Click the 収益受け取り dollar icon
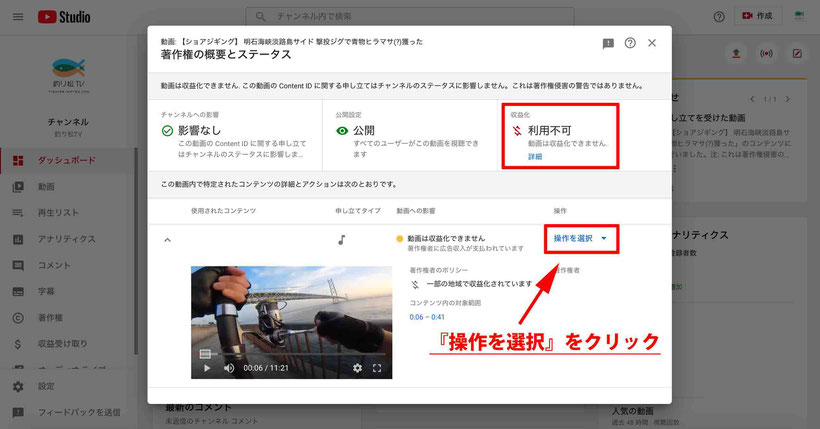Image resolution: width=820 pixels, height=429 pixels. tap(18, 344)
